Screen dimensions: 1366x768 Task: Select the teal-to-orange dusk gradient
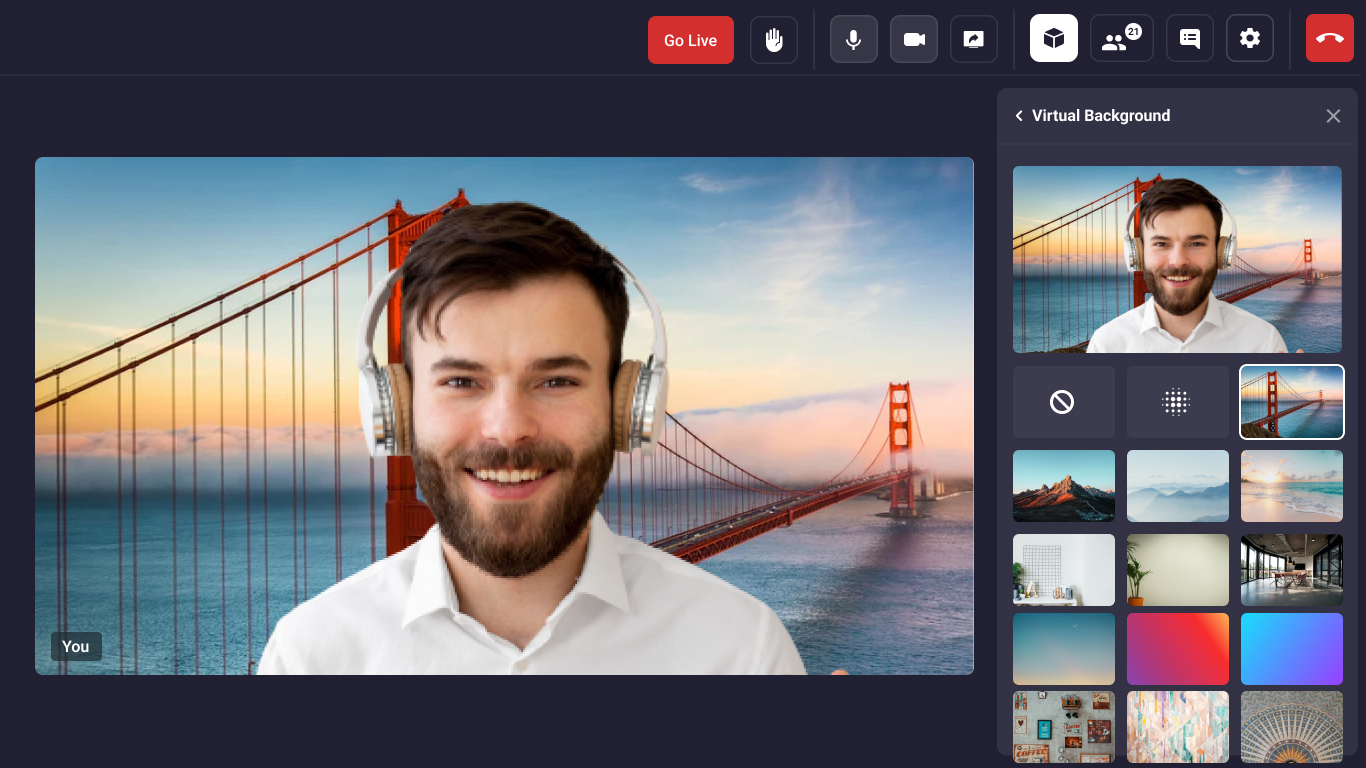pos(1064,649)
